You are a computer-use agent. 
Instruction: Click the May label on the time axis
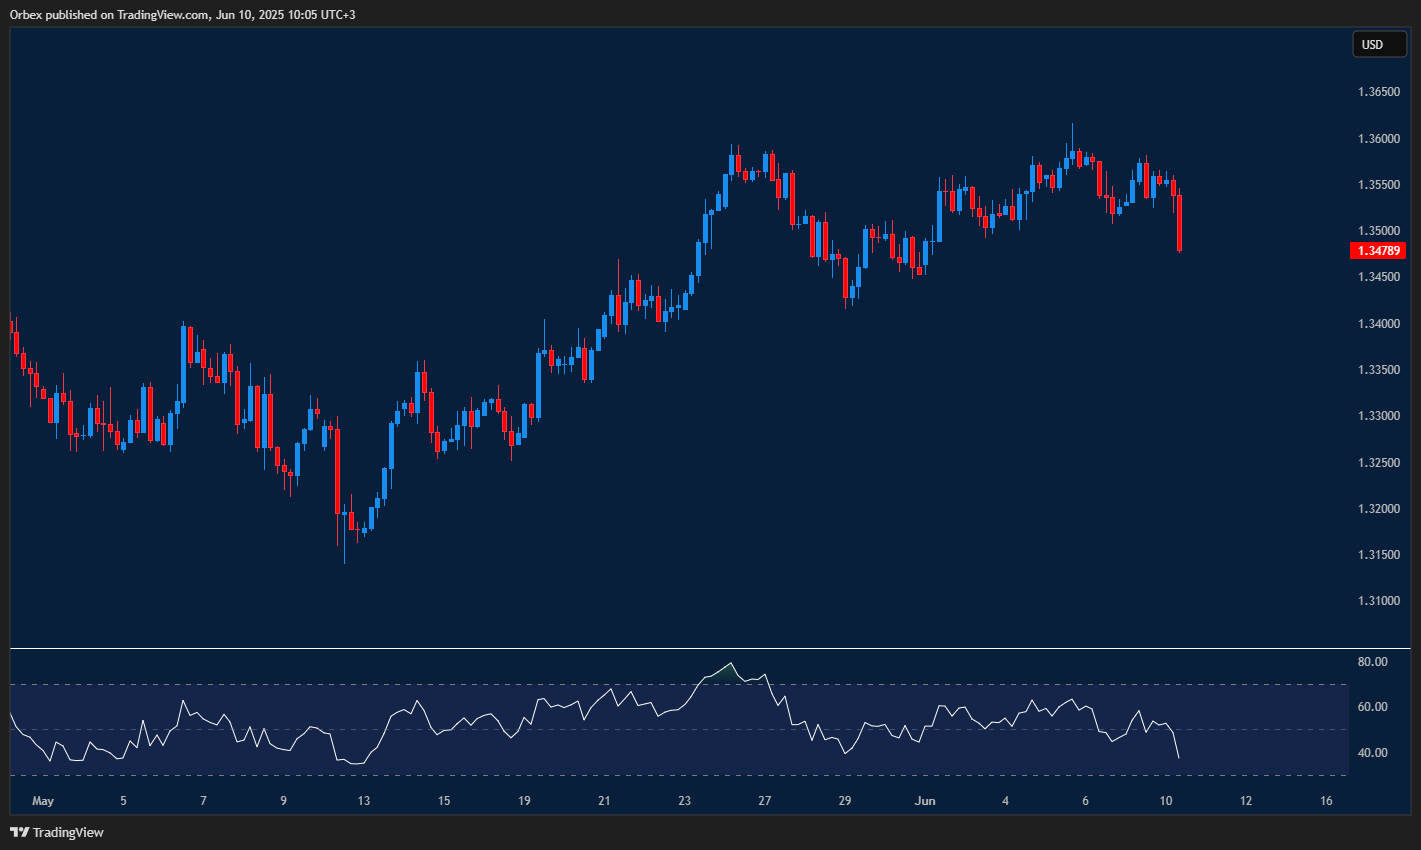point(42,801)
